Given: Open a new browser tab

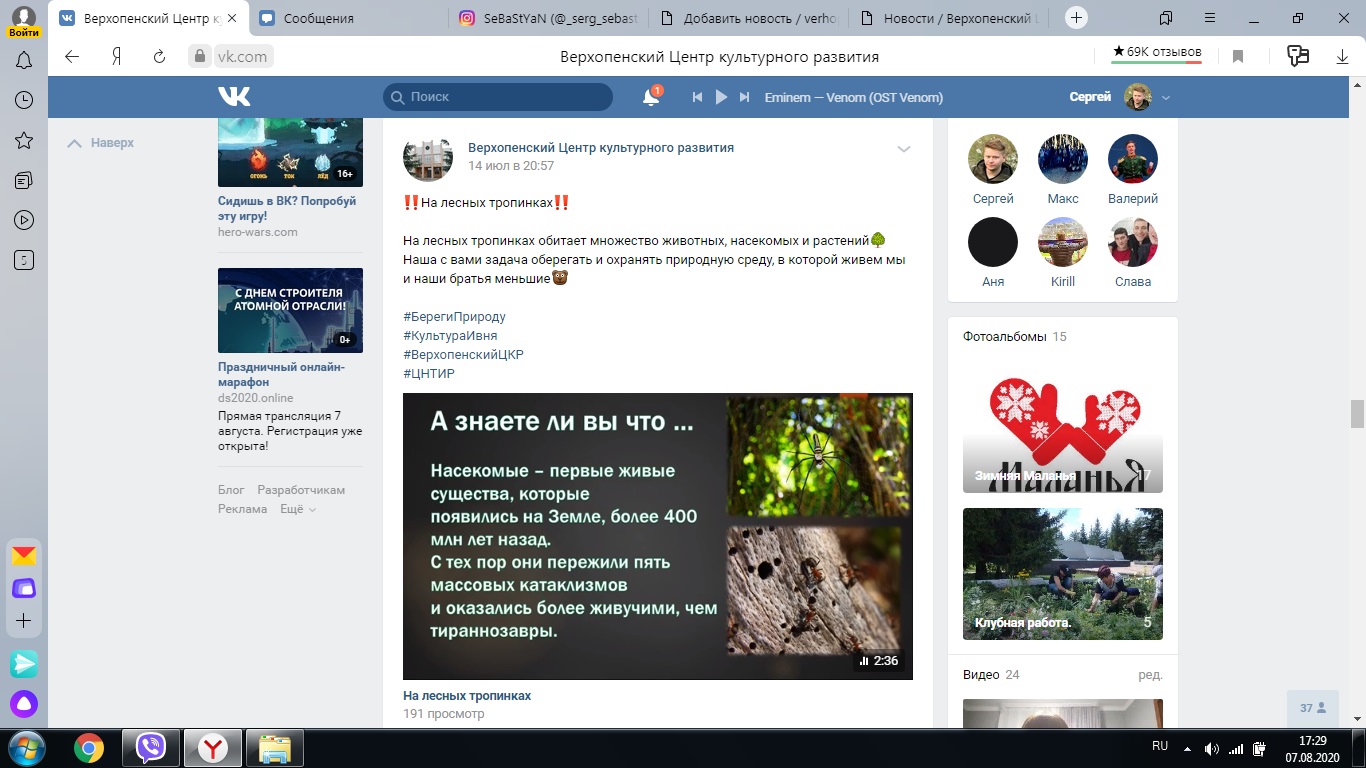Looking at the screenshot, I should [1076, 17].
